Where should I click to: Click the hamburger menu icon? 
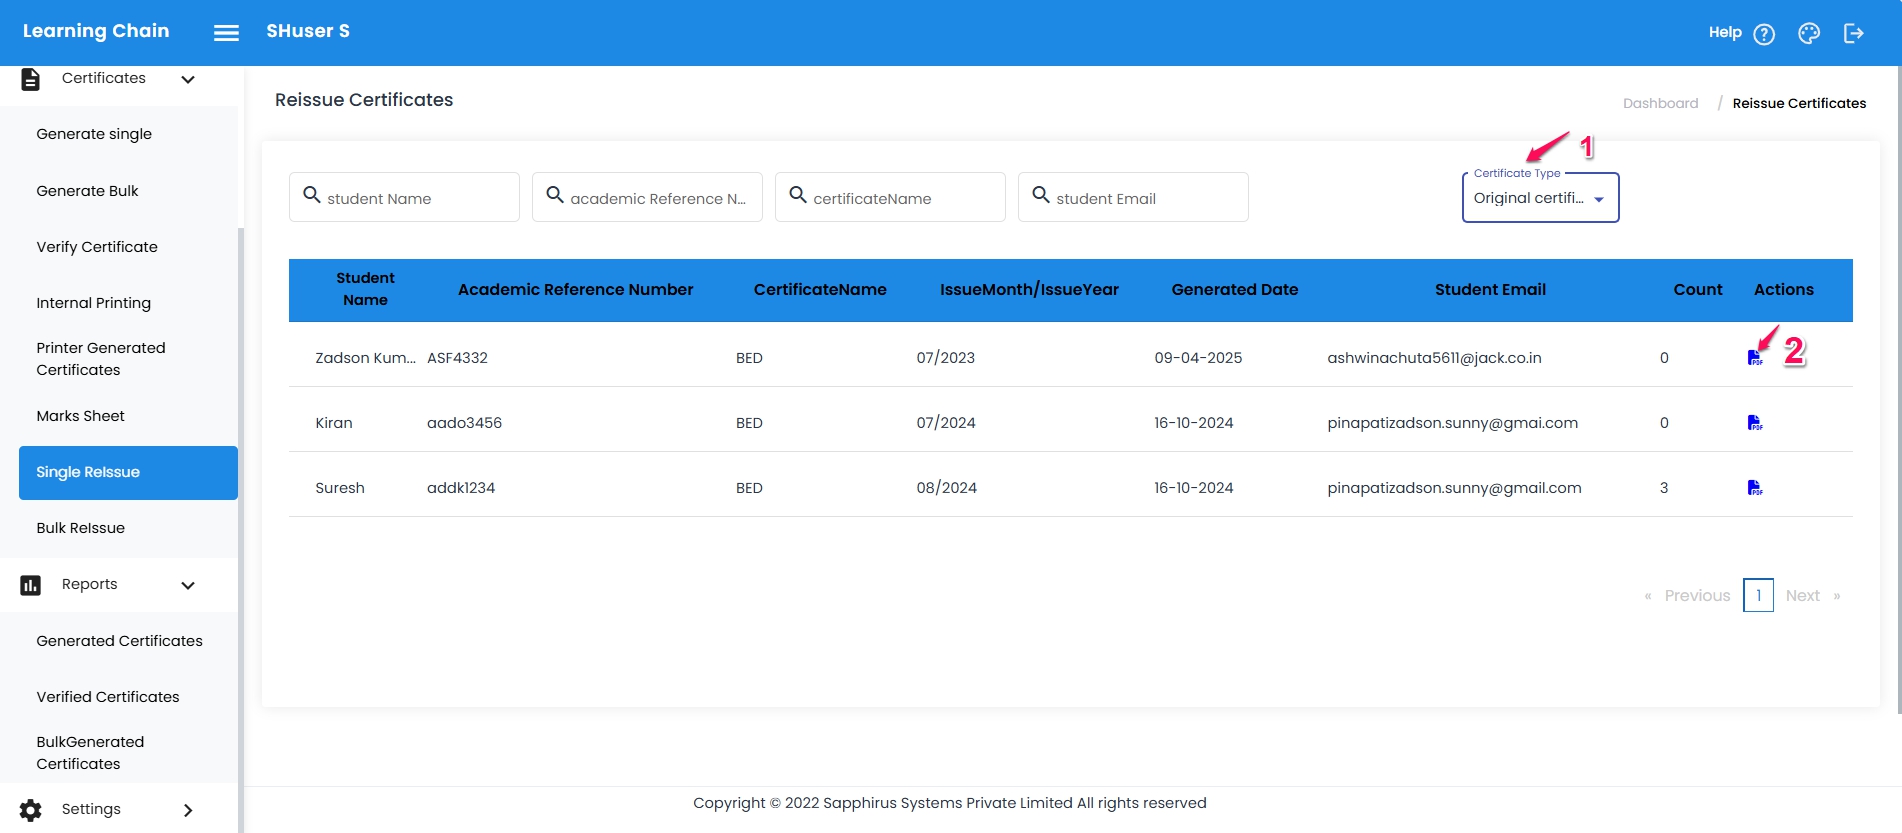(x=226, y=33)
